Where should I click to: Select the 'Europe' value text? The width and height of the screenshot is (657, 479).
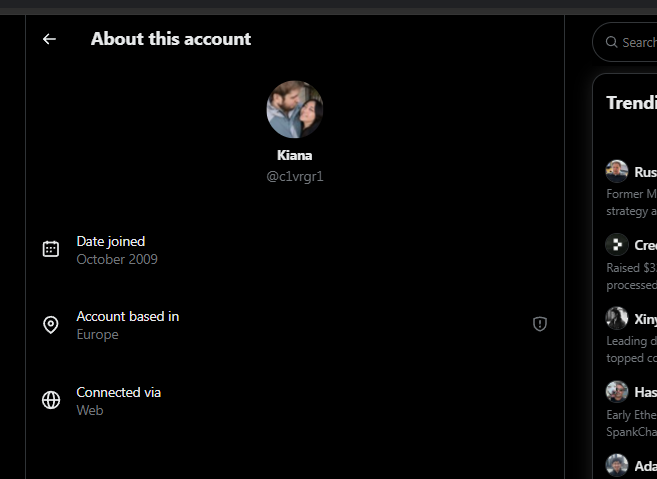pos(97,334)
